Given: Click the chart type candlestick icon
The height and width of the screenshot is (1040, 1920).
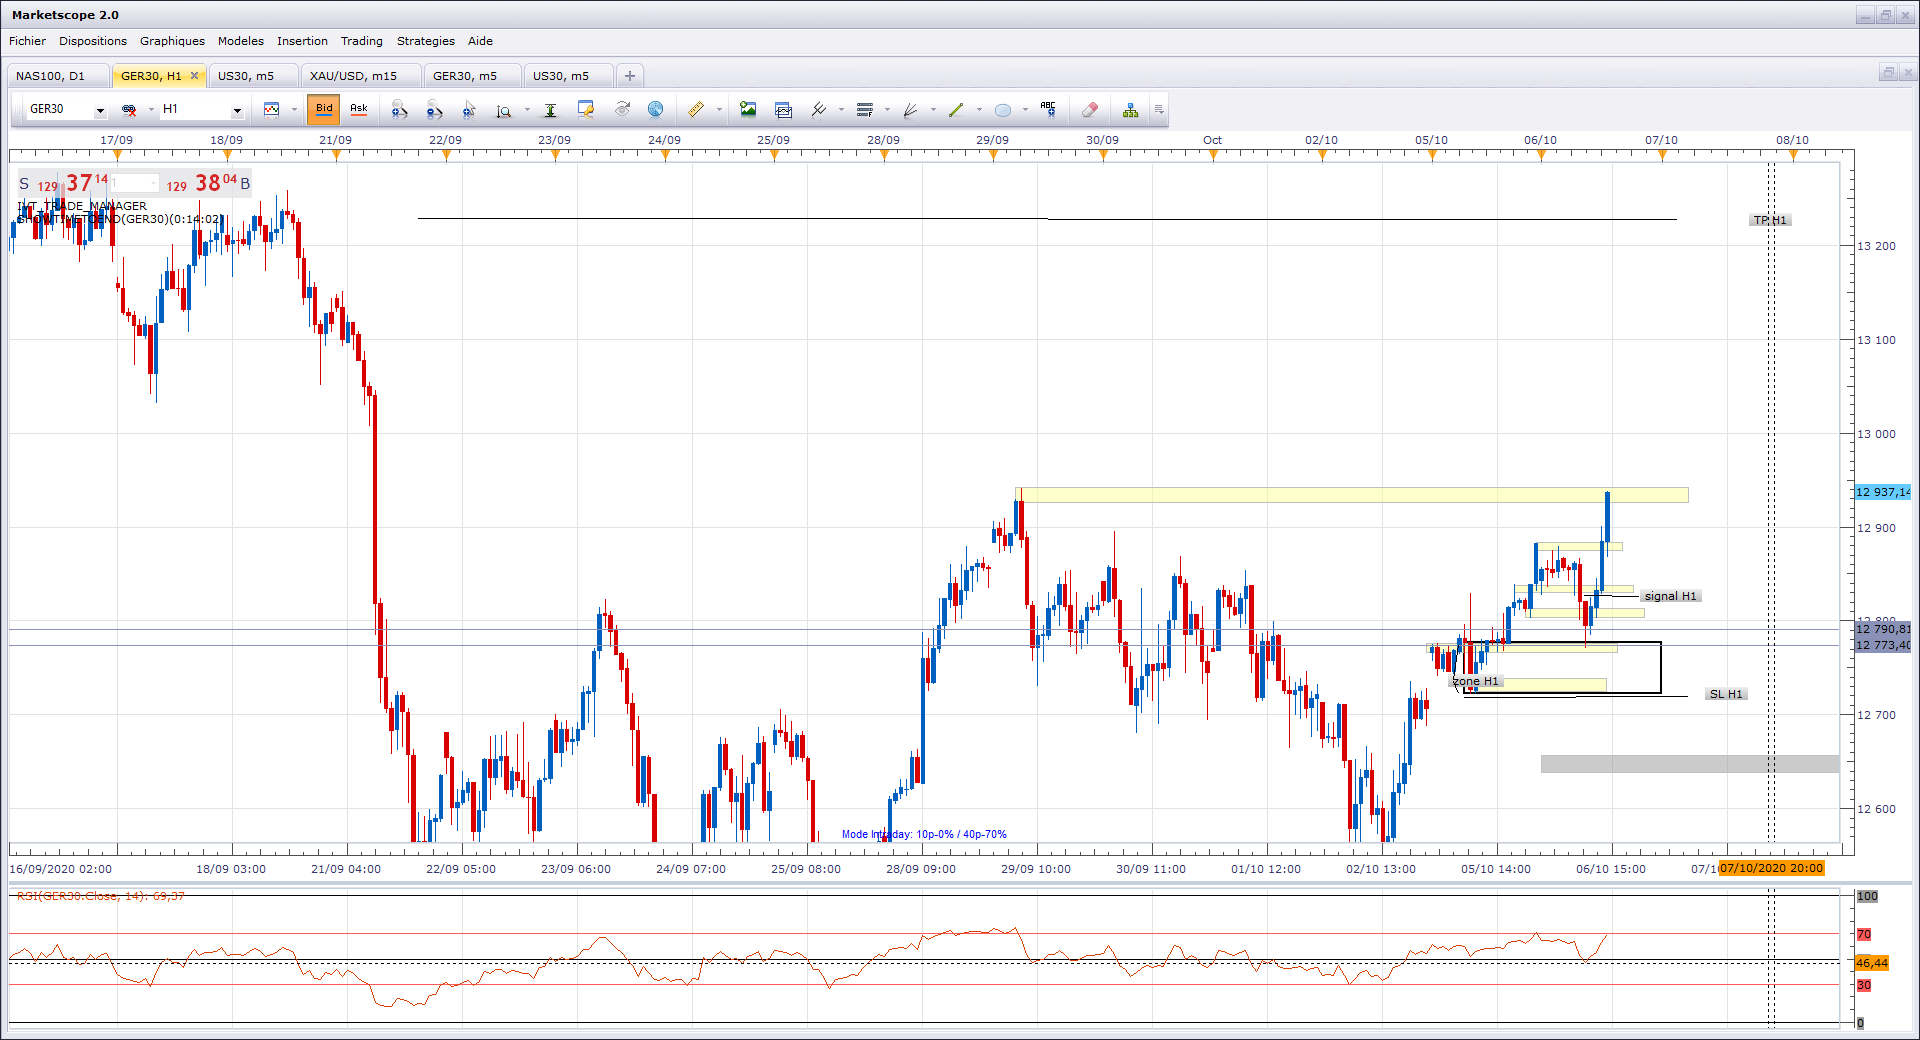Looking at the screenshot, I should coord(271,109).
